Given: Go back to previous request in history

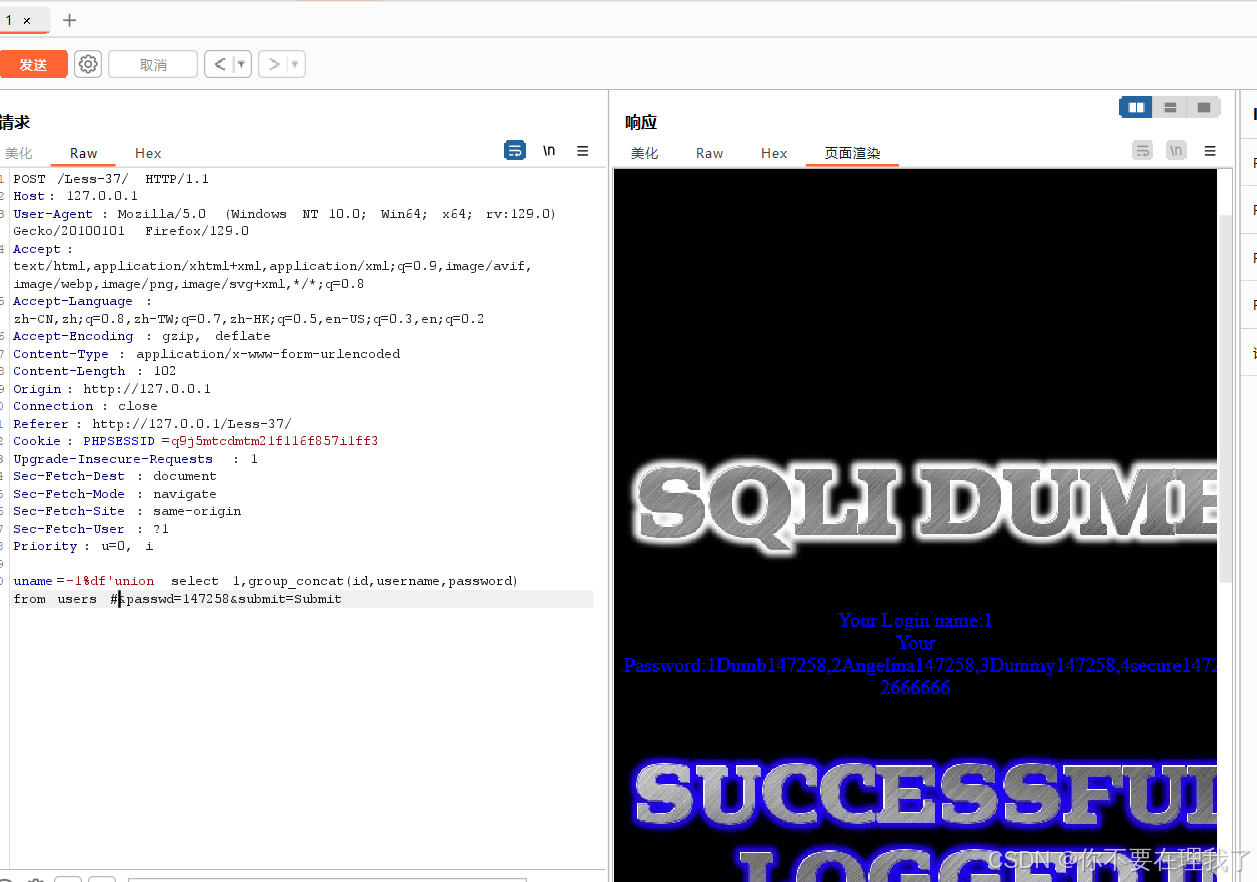Looking at the screenshot, I should click(220, 64).
